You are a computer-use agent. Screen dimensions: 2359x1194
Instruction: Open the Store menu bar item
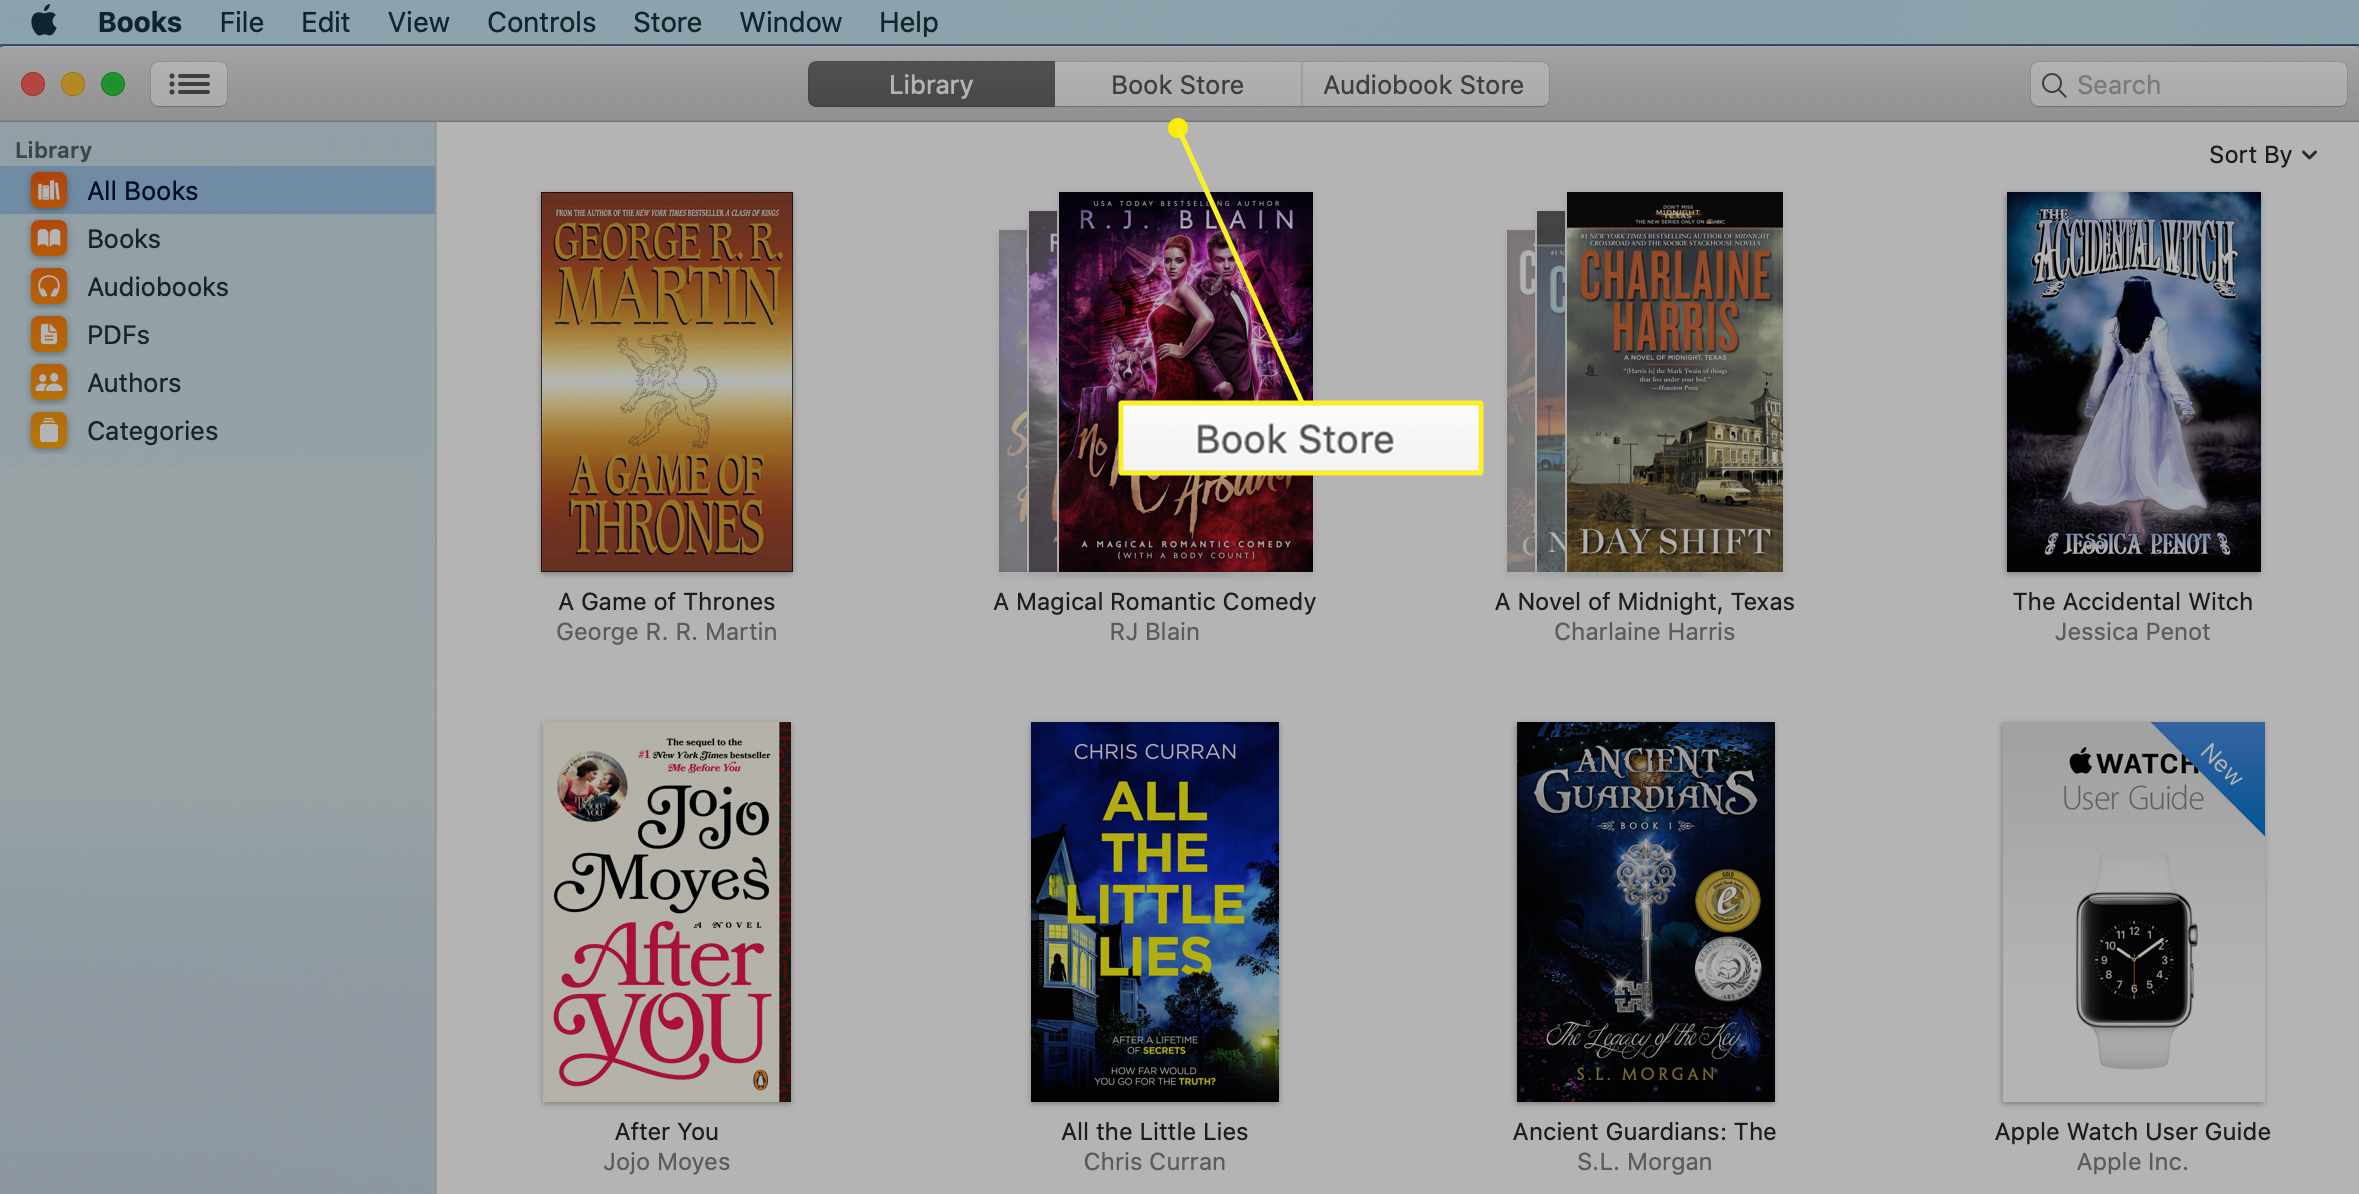(667, 21)
